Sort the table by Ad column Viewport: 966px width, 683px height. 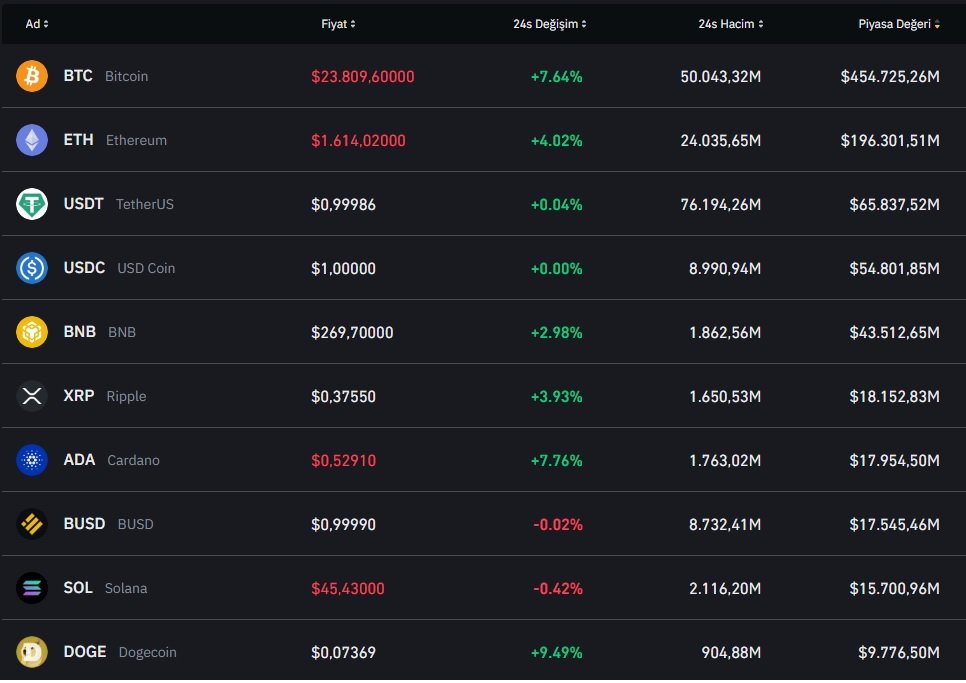click(37, 24)
